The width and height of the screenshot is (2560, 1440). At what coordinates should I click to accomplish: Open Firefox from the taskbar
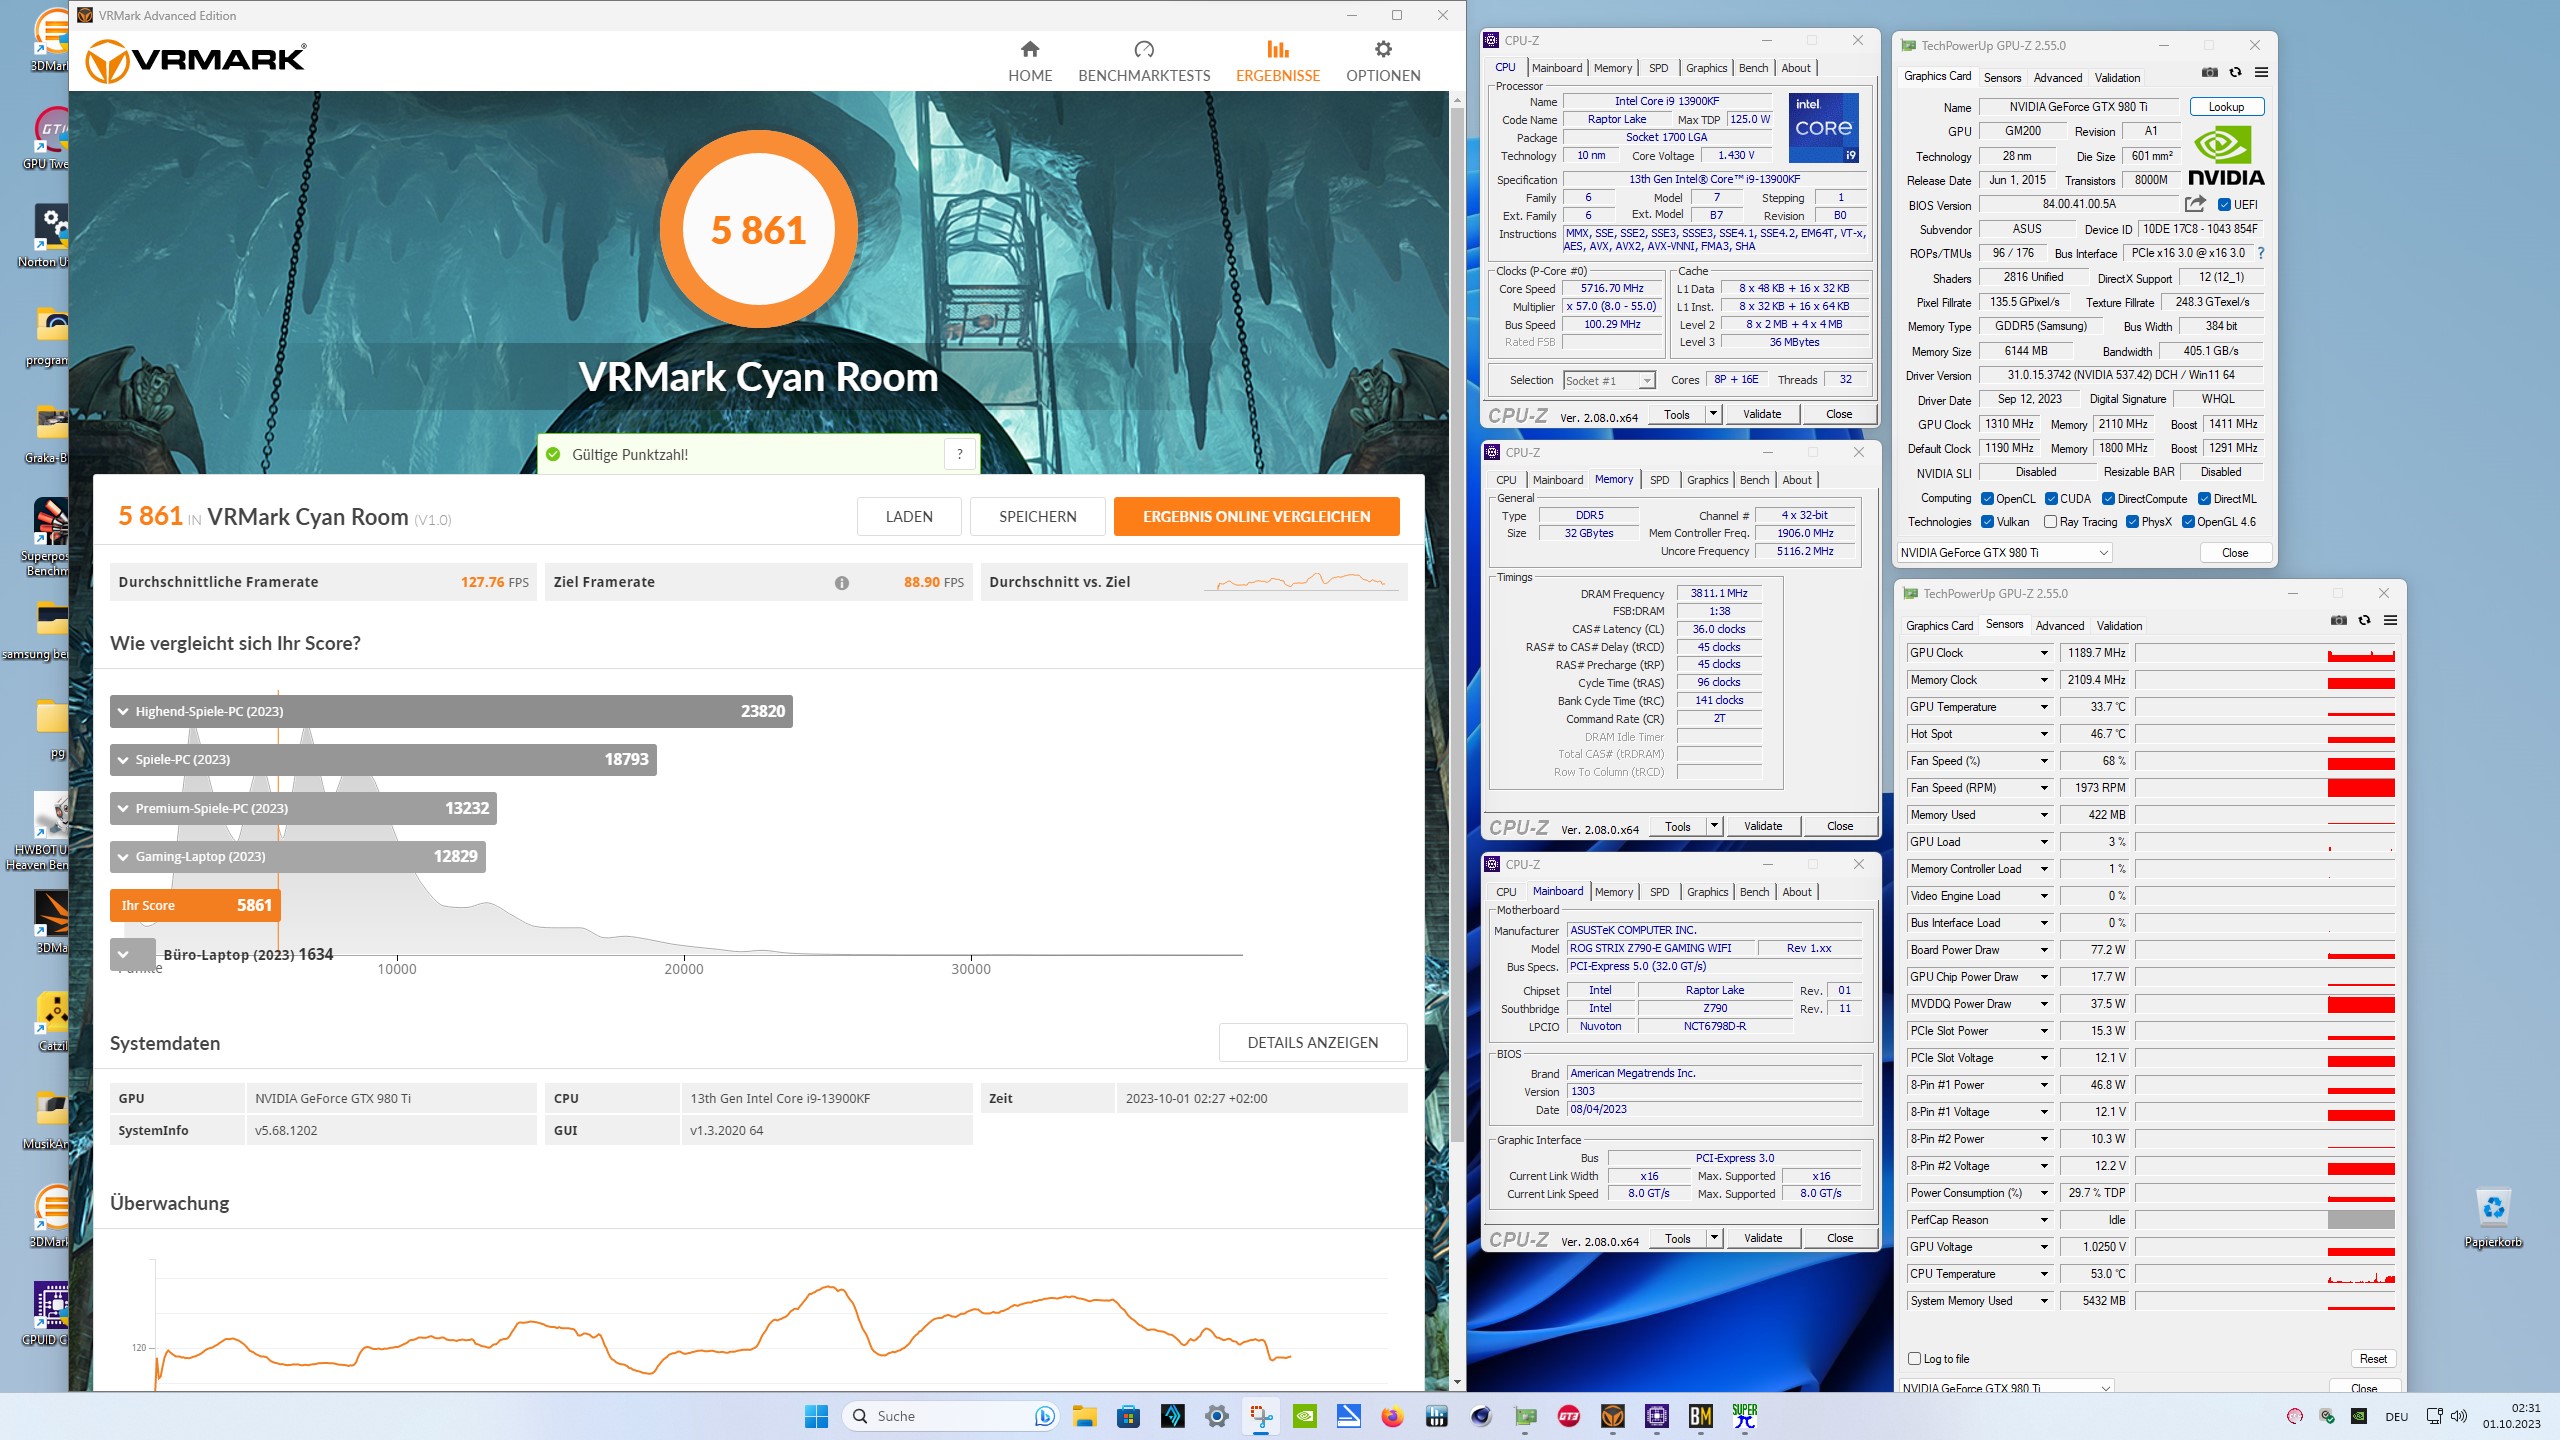[x=1392, y=1416]
